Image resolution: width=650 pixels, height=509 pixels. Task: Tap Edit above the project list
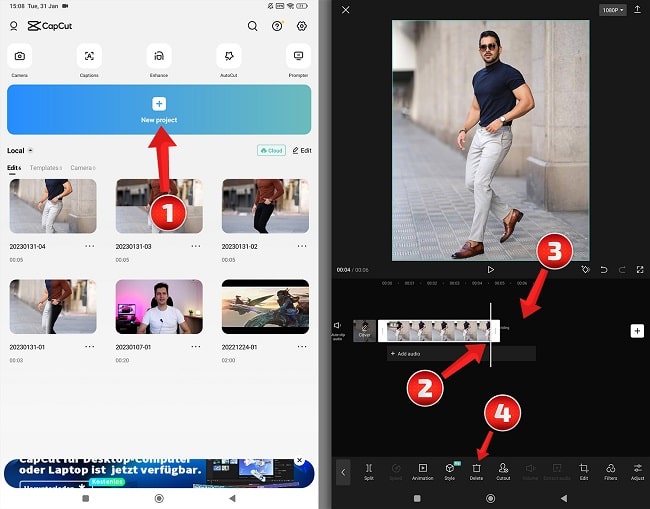(x=302, y=150)
